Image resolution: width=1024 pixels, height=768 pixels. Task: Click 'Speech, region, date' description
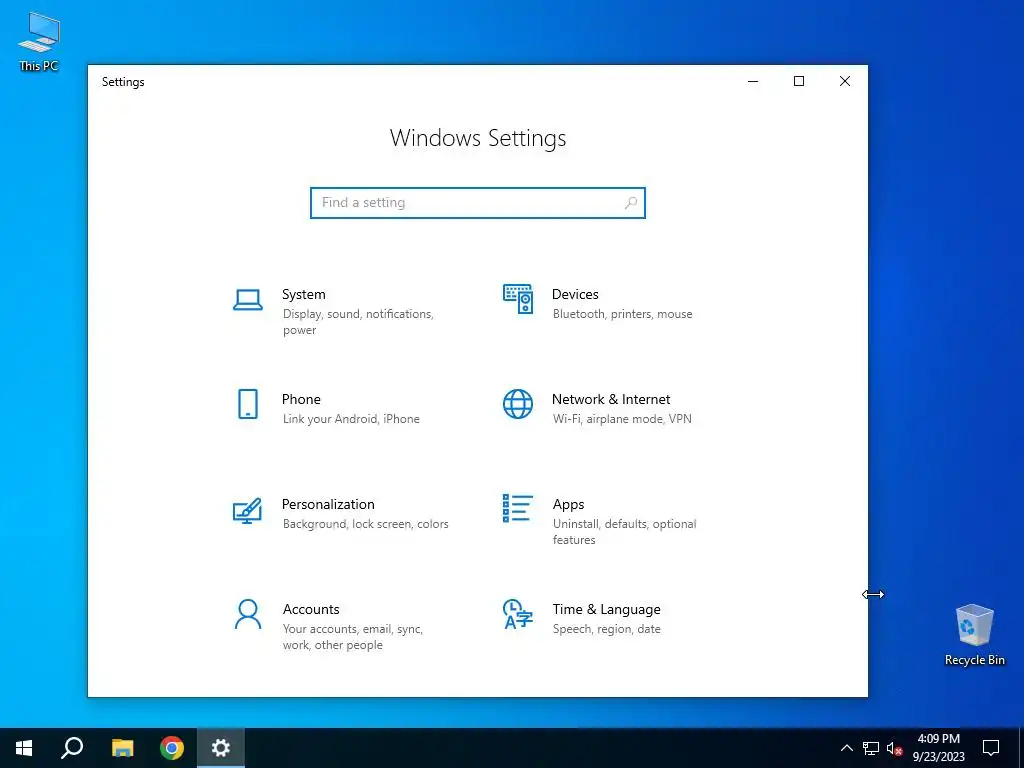tap(607, 630)
